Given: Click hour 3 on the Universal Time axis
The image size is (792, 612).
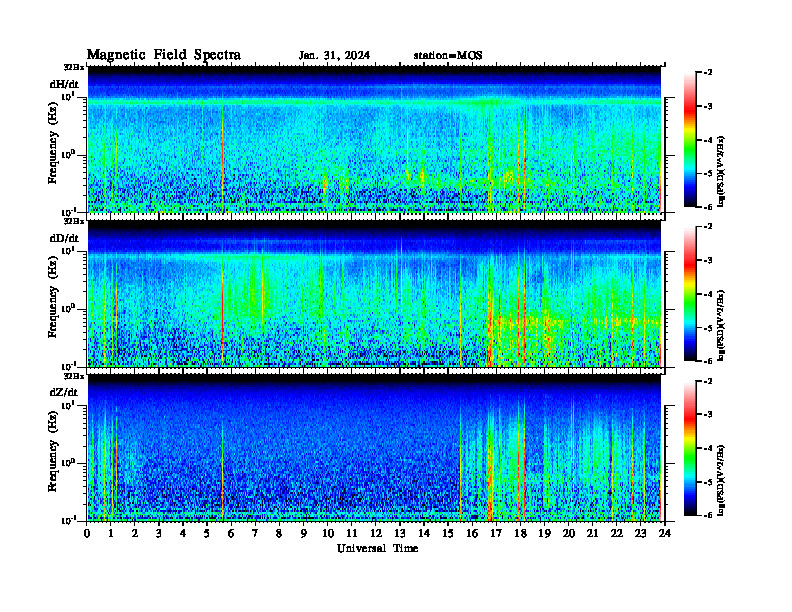Looking at the screenshot, I should pos(159,534).
